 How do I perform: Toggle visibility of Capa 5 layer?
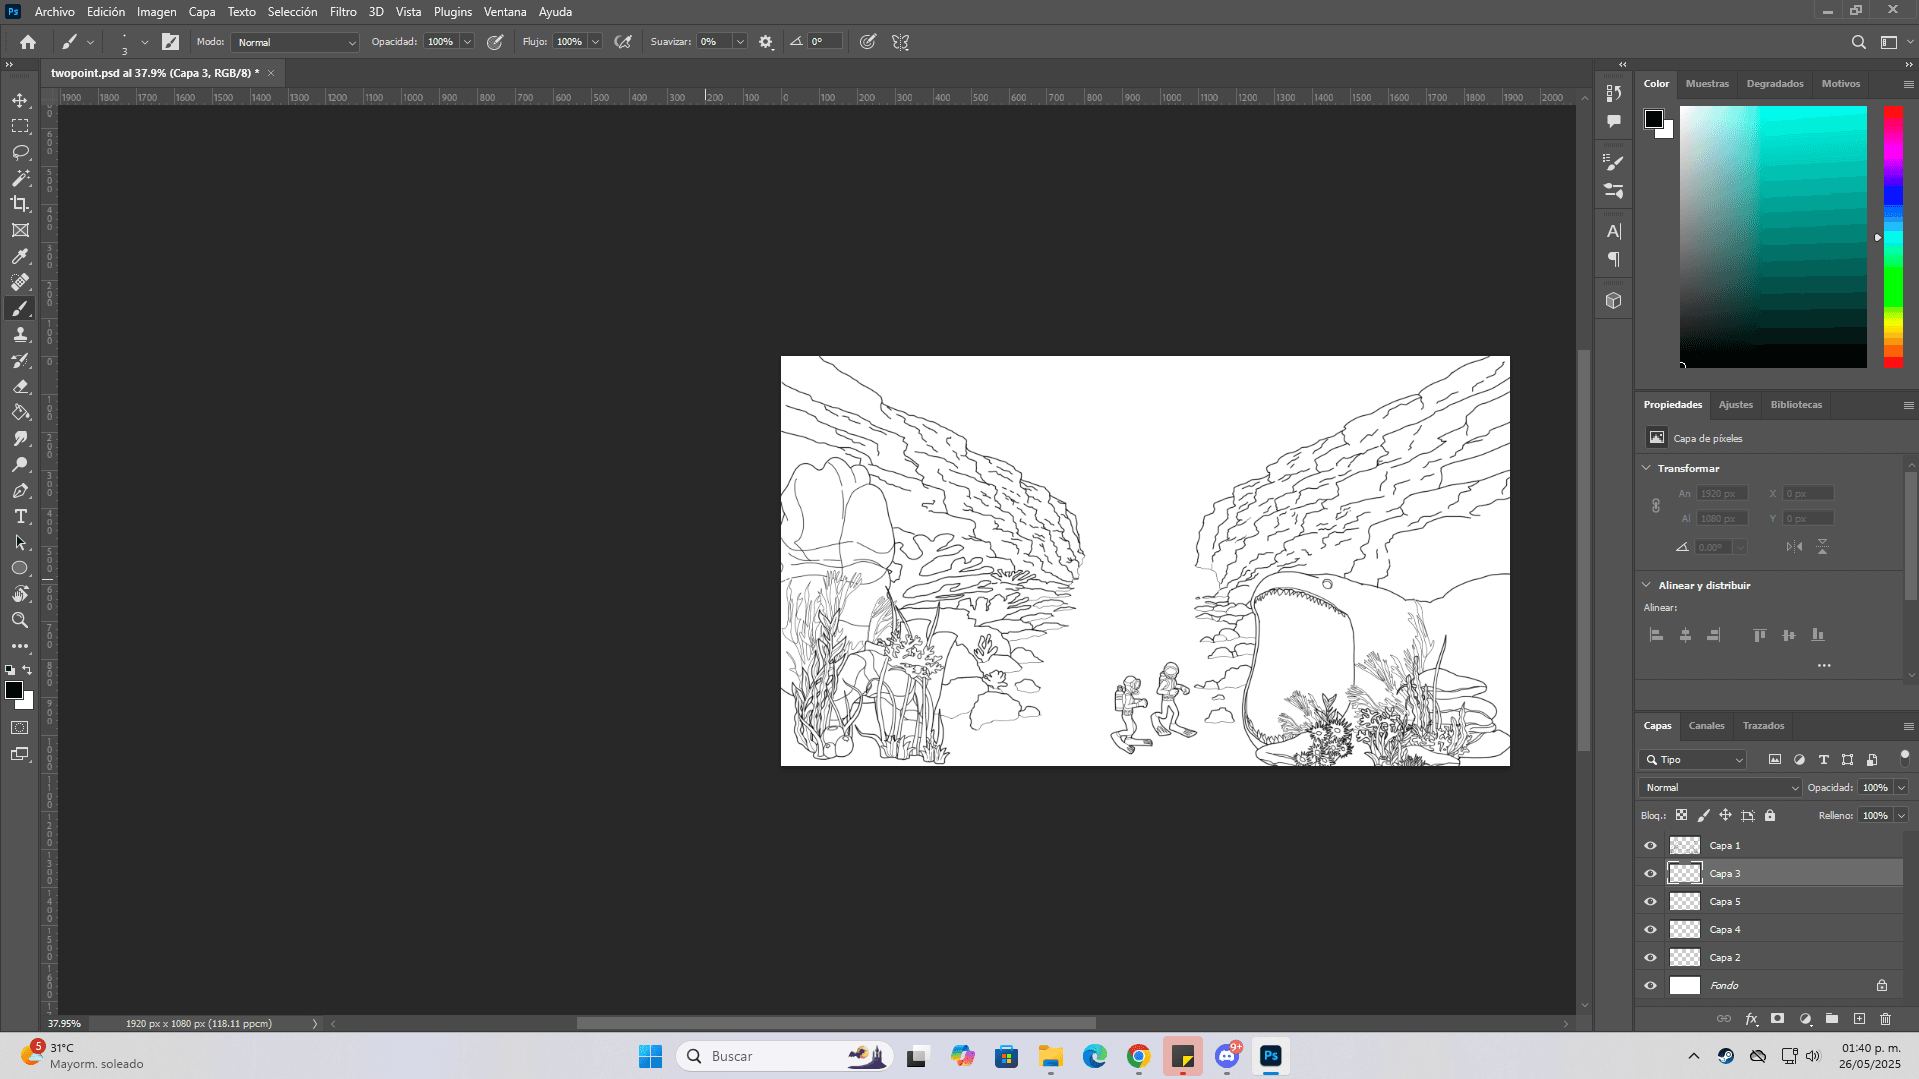[x=1650, y=901]
